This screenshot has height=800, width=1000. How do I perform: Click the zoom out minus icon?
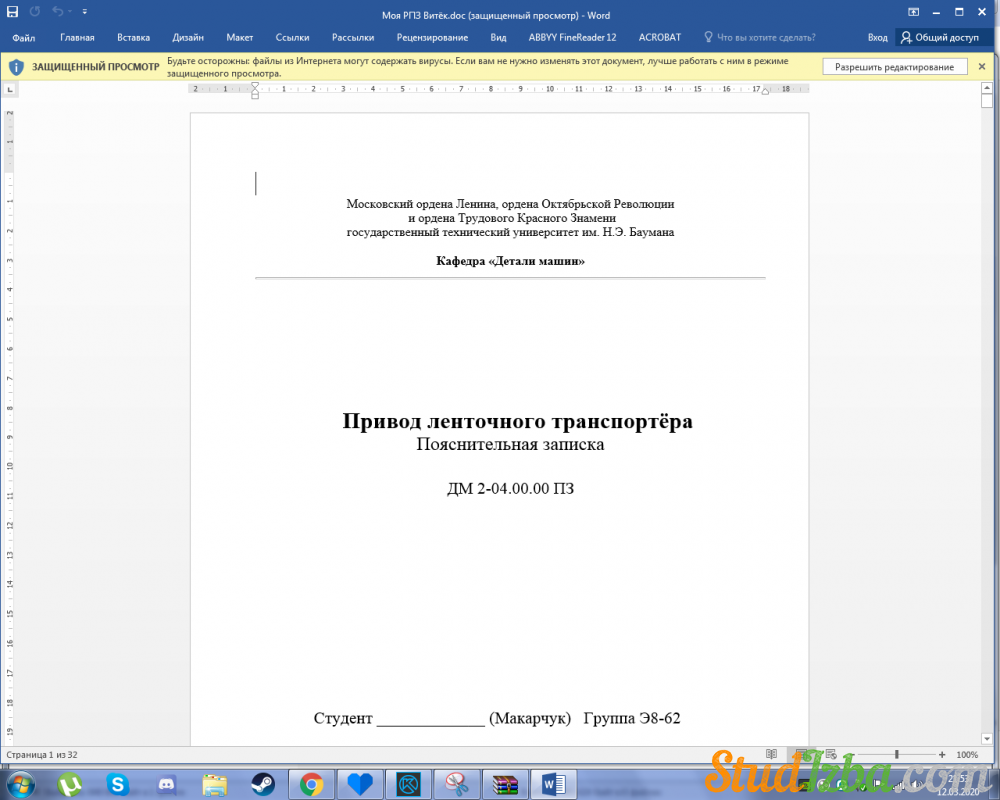853,754
